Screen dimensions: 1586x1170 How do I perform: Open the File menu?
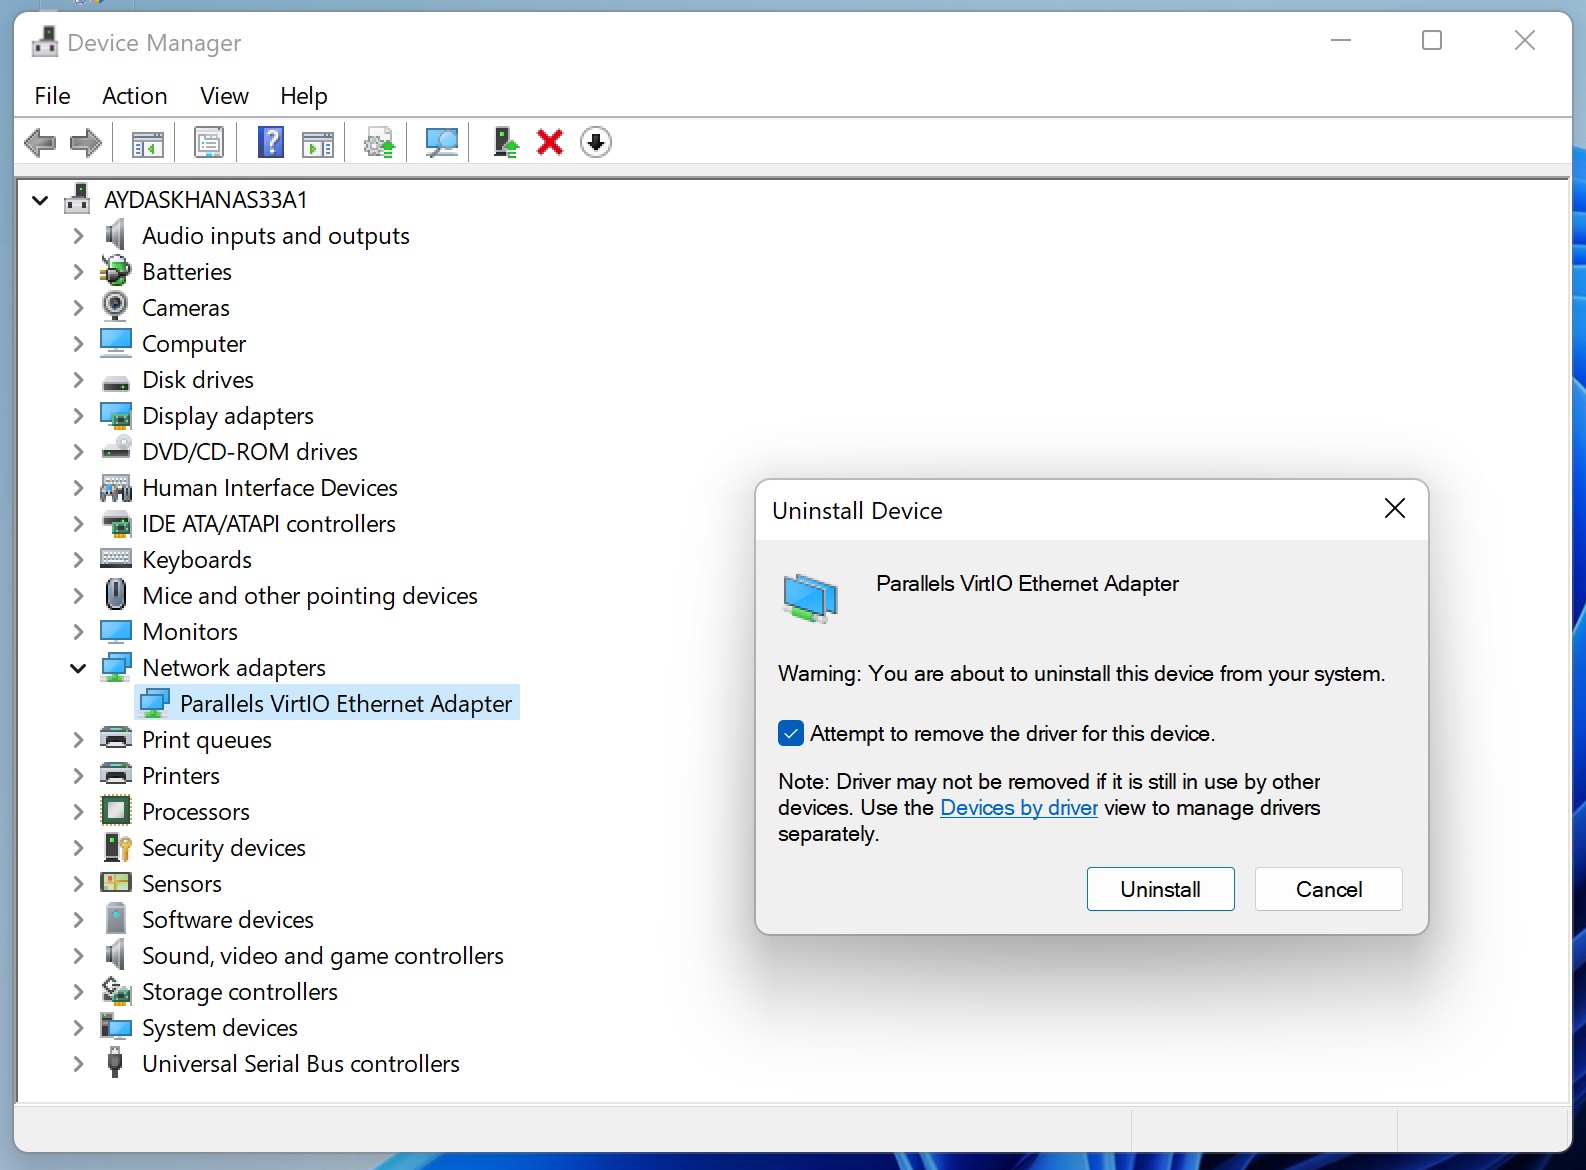(x=52, y=96)
